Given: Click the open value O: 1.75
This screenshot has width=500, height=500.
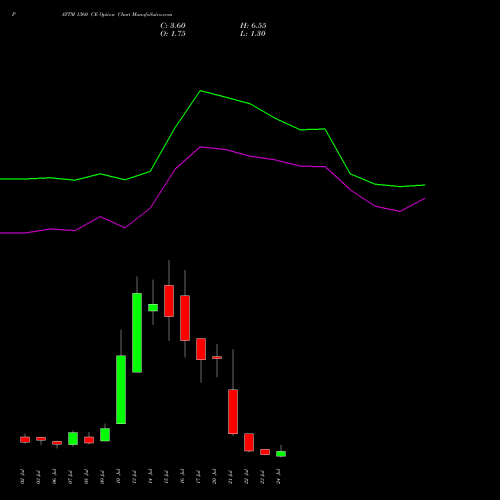Looking at the screenshot, I should click(x=173, y=34).
